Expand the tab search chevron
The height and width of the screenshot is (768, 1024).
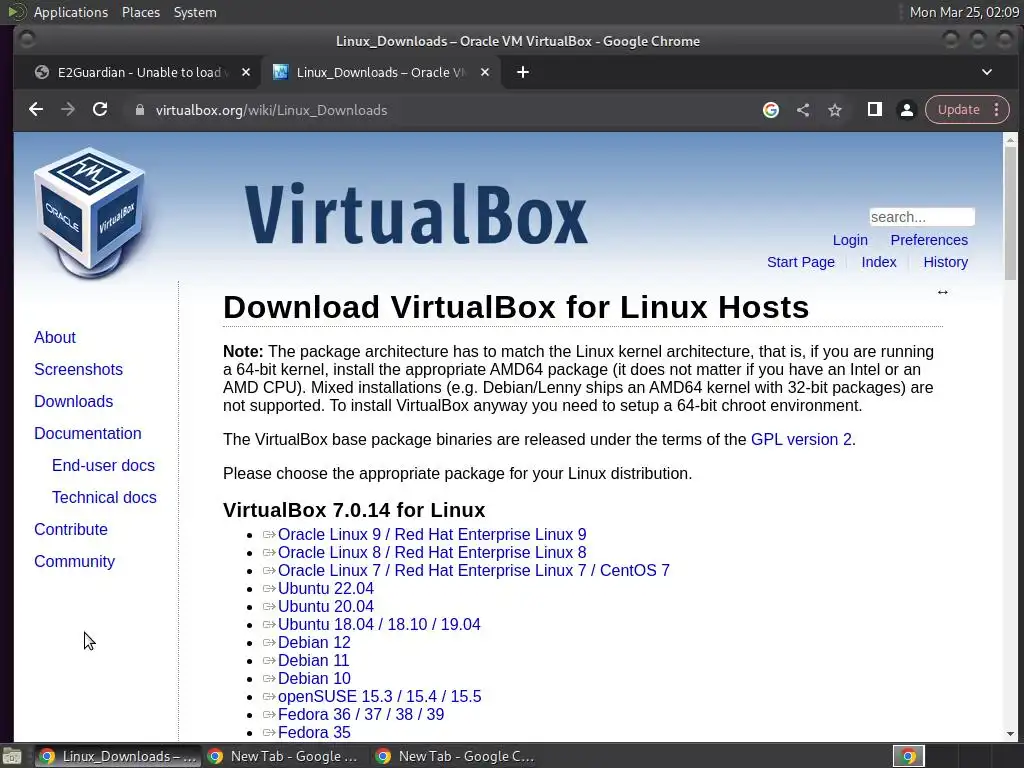pos(987,72)
